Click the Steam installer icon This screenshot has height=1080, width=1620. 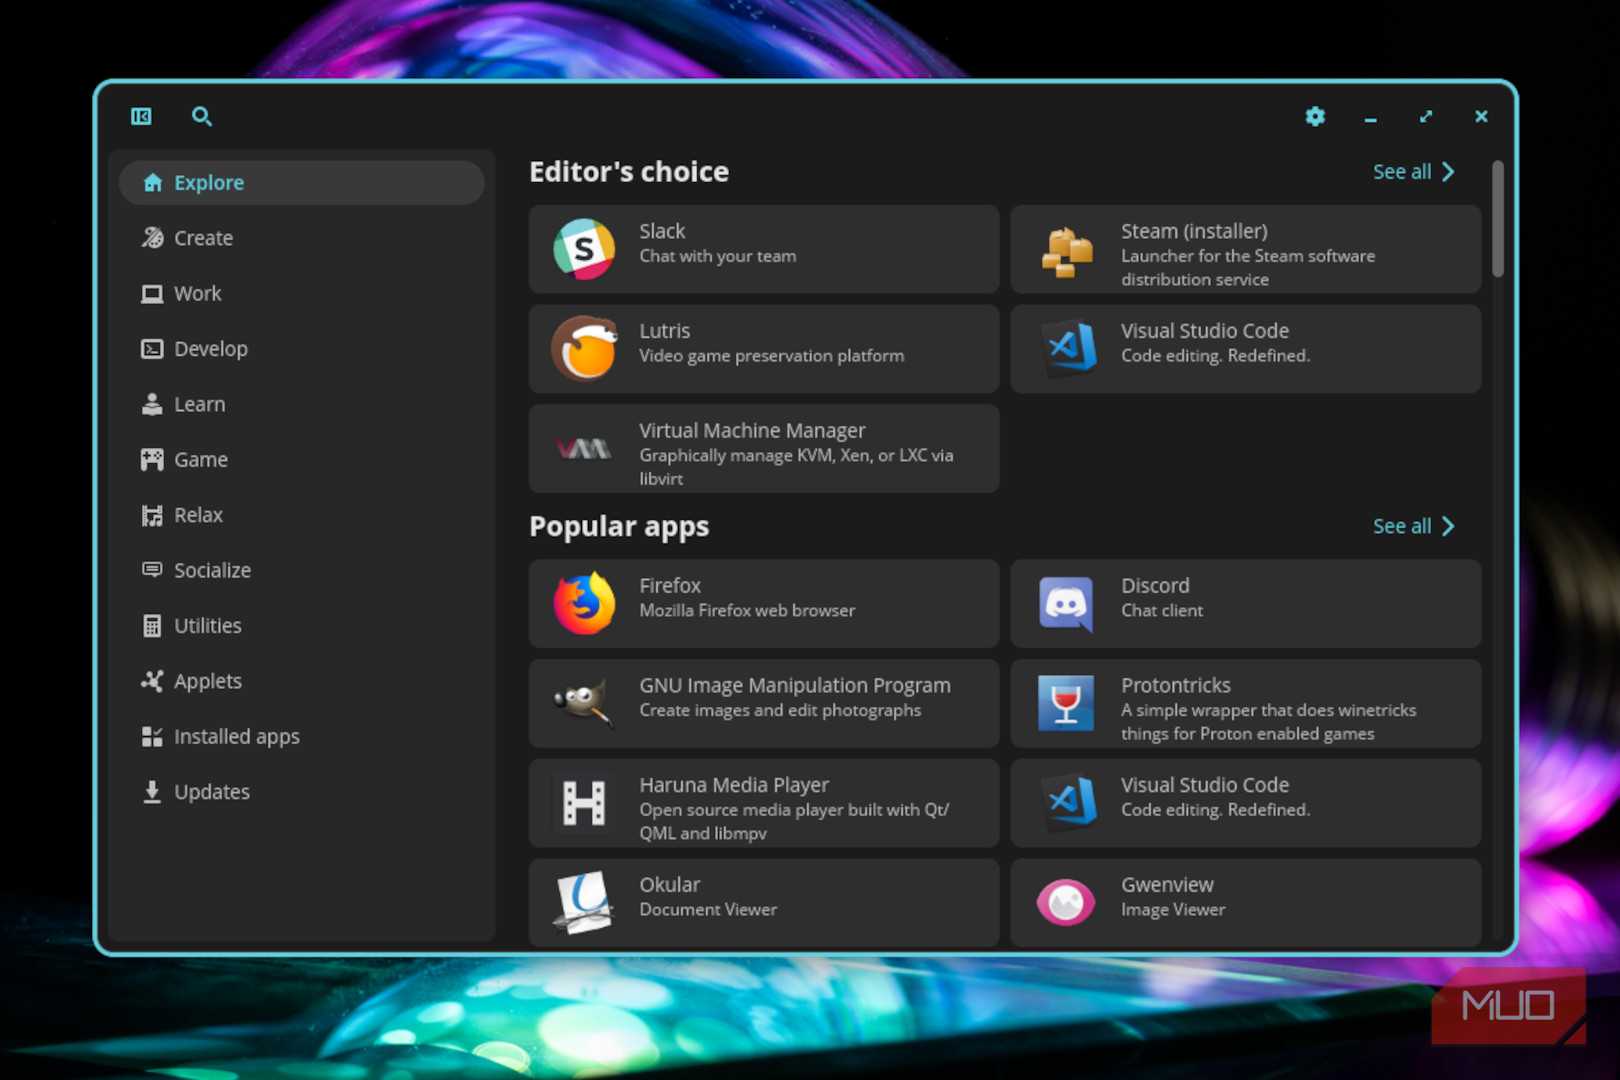1067,250
